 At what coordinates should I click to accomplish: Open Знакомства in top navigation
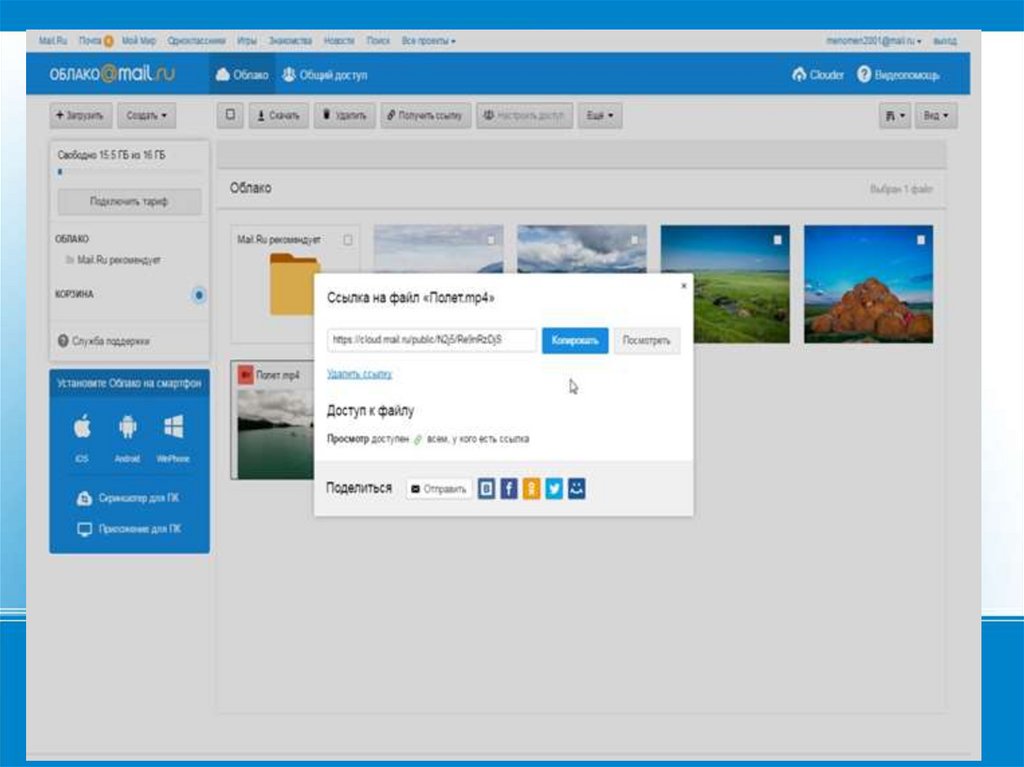pyautogui.click(x=290, y=41)
